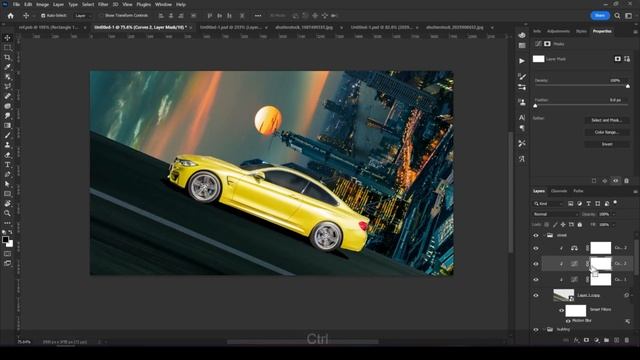The width and height of the screenshot is (640, 360).
Task: Switch to the Channels tab
Action: pyautogui.click(x=559, y=191)
